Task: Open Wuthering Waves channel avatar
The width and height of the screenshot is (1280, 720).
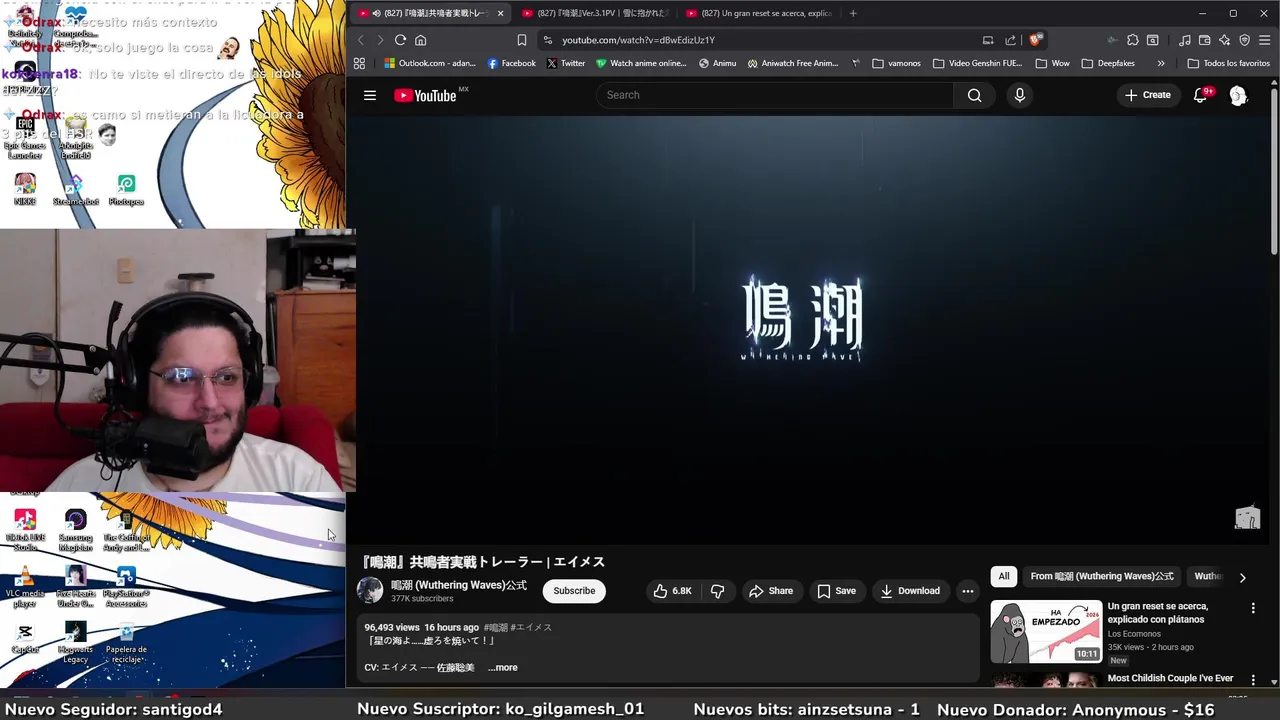Action: coord(370,590)
